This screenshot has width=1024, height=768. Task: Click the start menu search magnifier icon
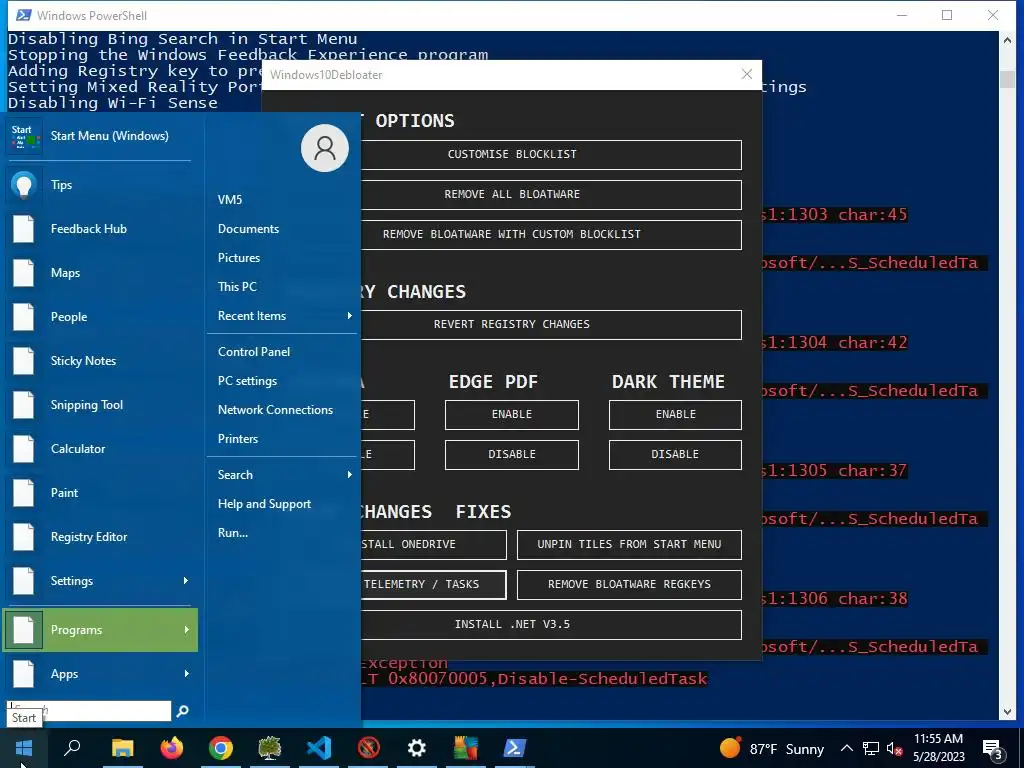183,711
